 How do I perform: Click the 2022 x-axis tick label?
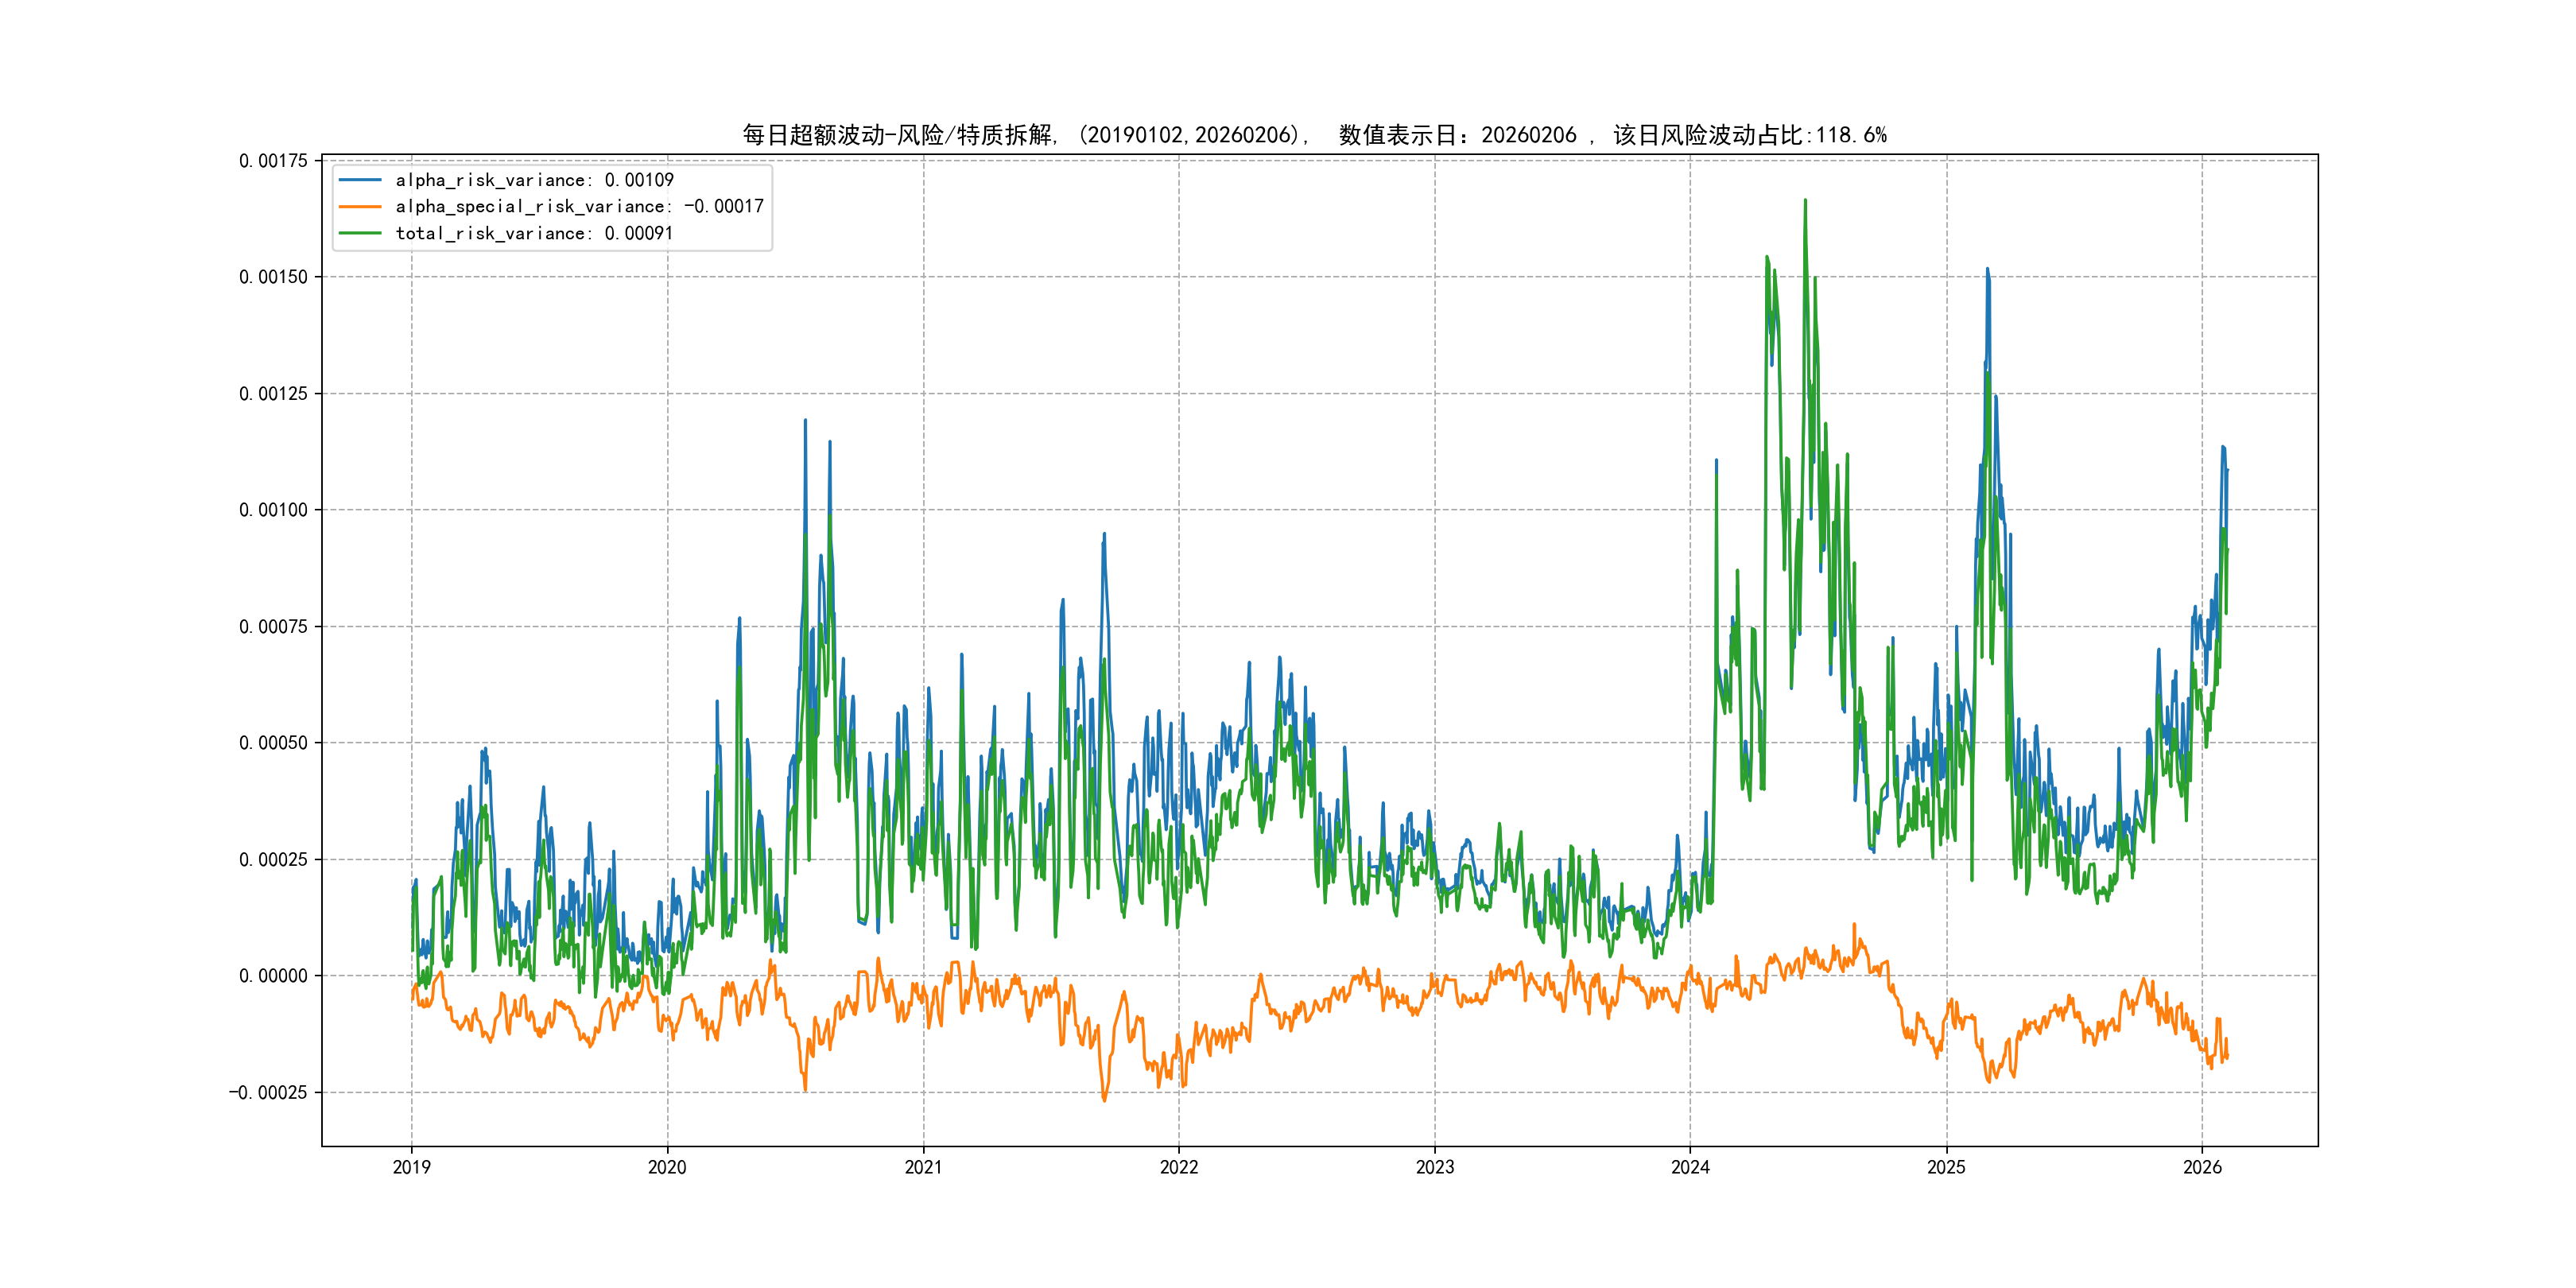point(1179,1167)
